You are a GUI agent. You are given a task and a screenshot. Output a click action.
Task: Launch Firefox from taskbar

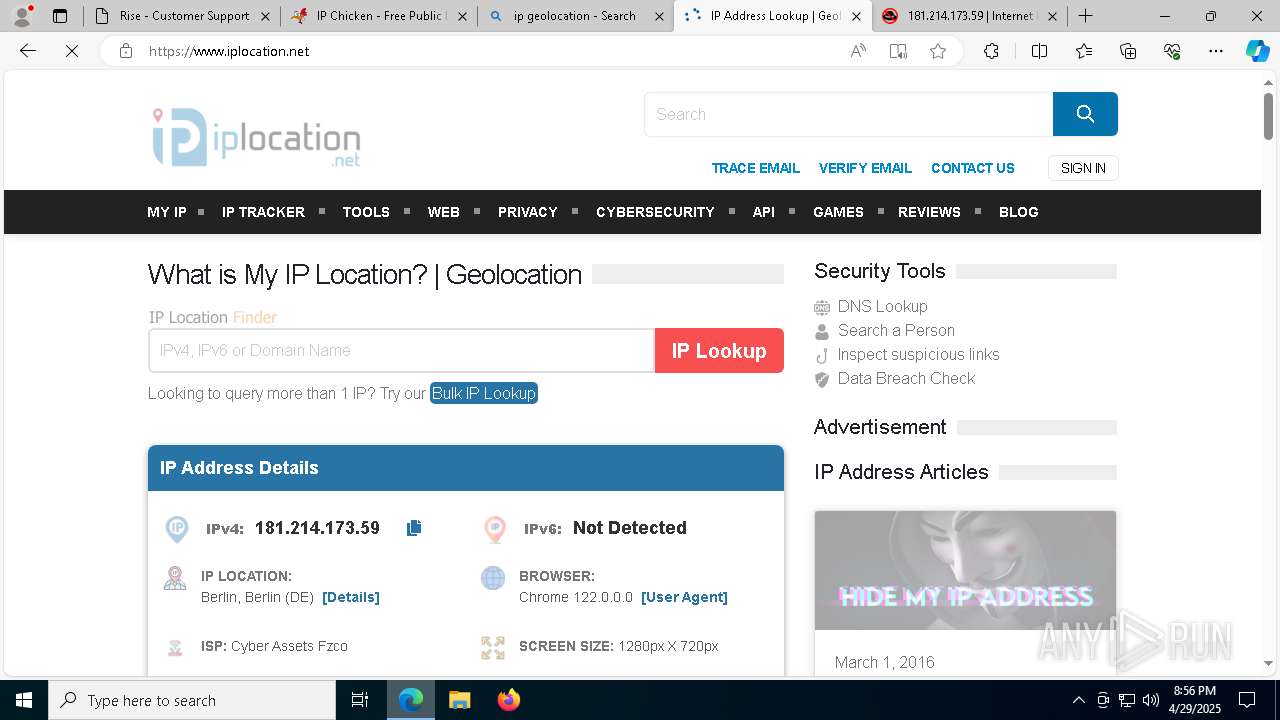(x=508, y=700)
